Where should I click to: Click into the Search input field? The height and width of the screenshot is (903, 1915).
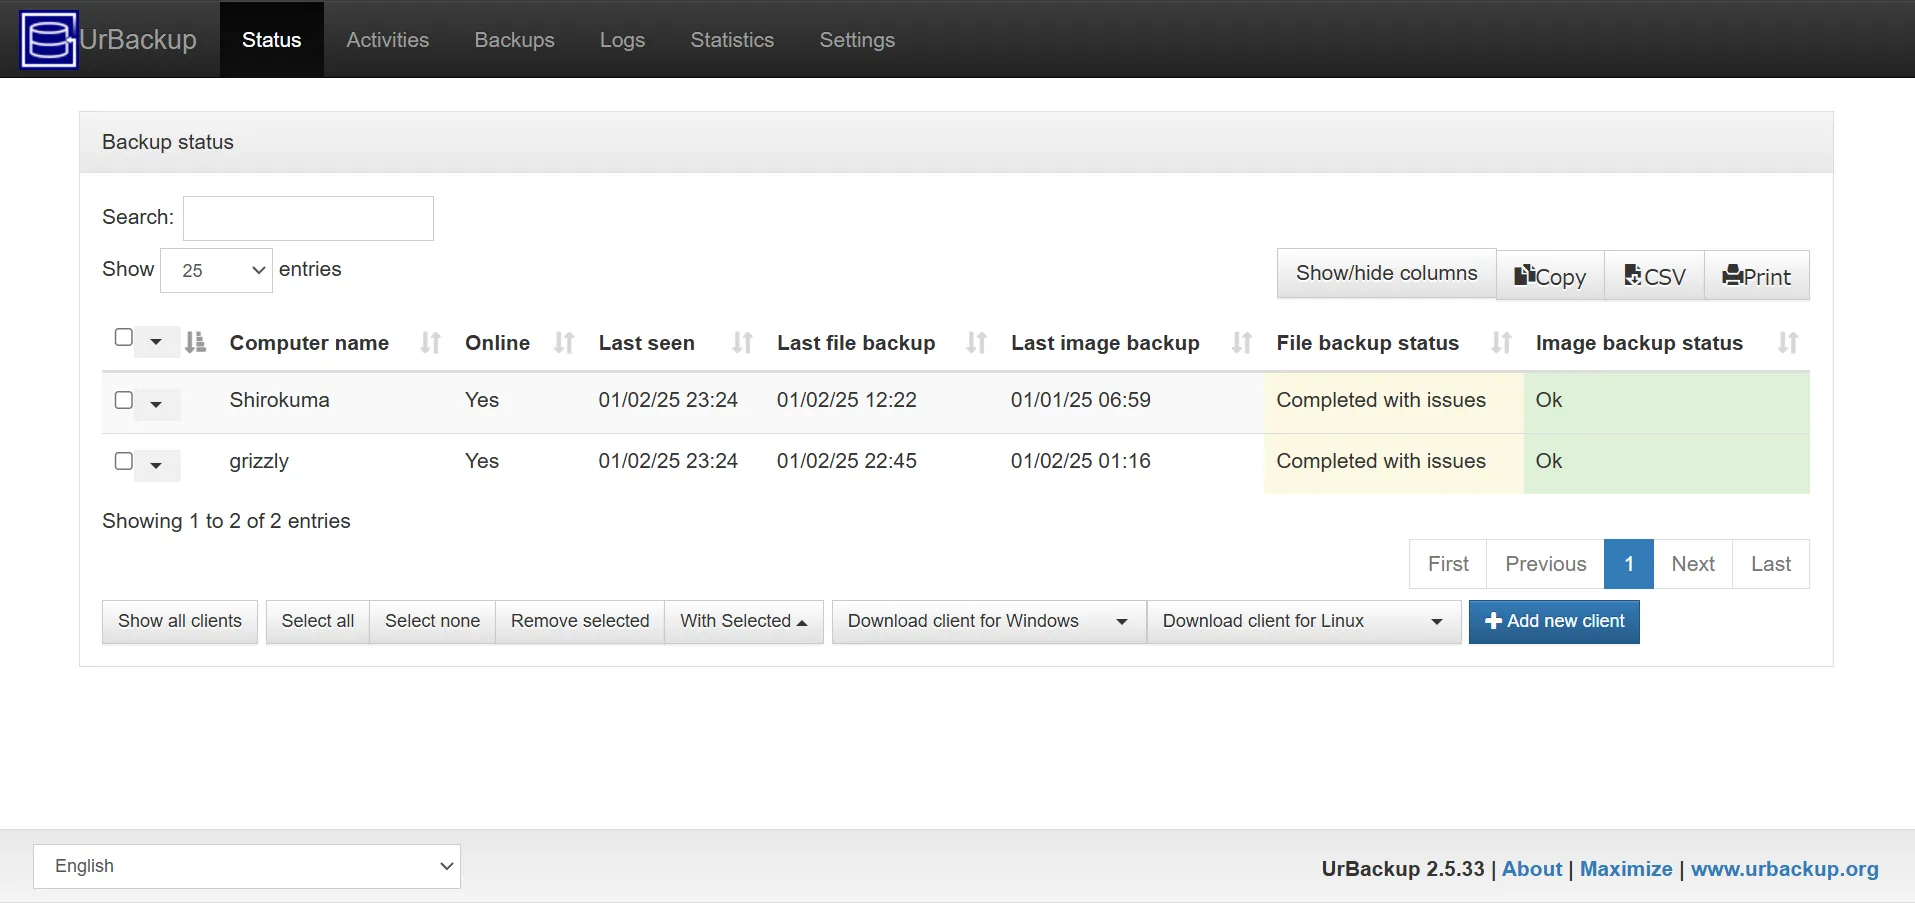point(308,218)
